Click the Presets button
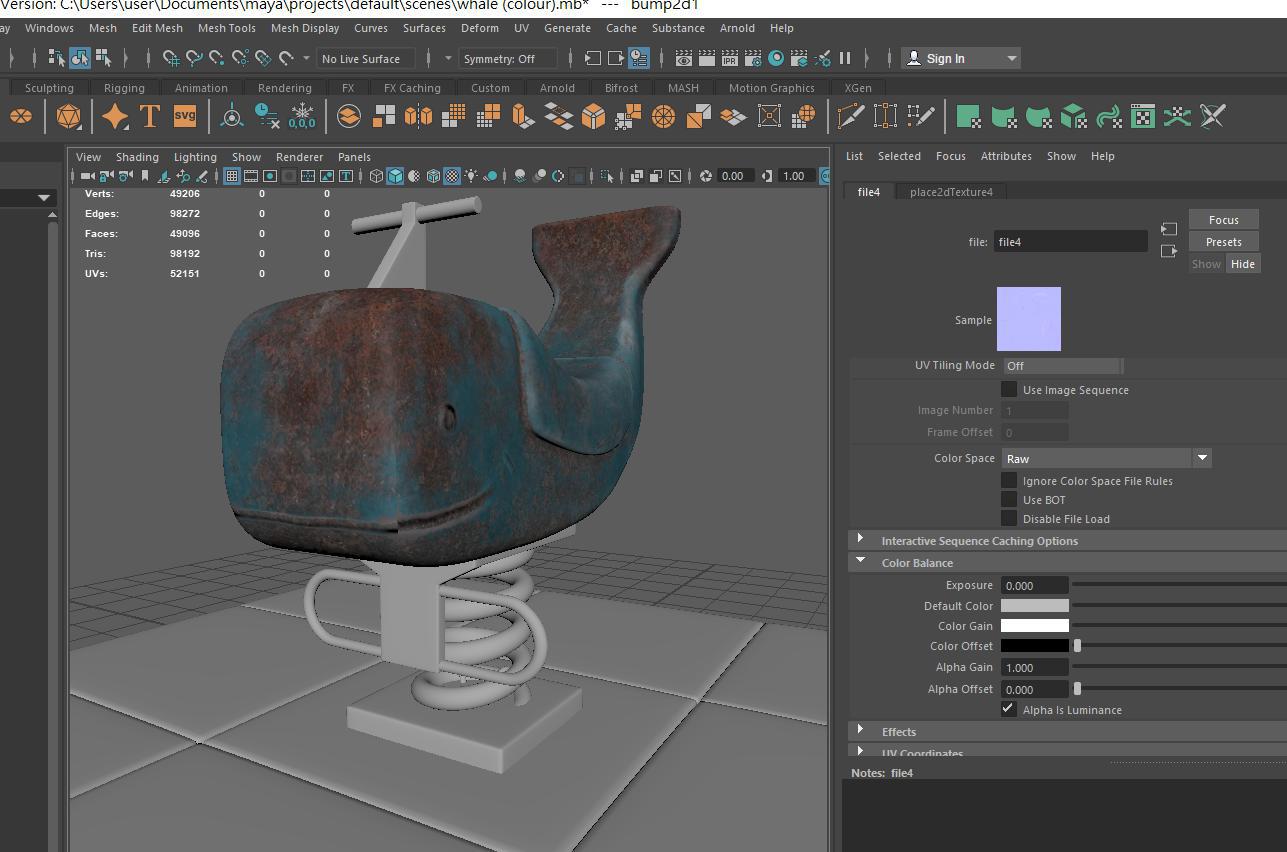 (x=1223, y=241)
